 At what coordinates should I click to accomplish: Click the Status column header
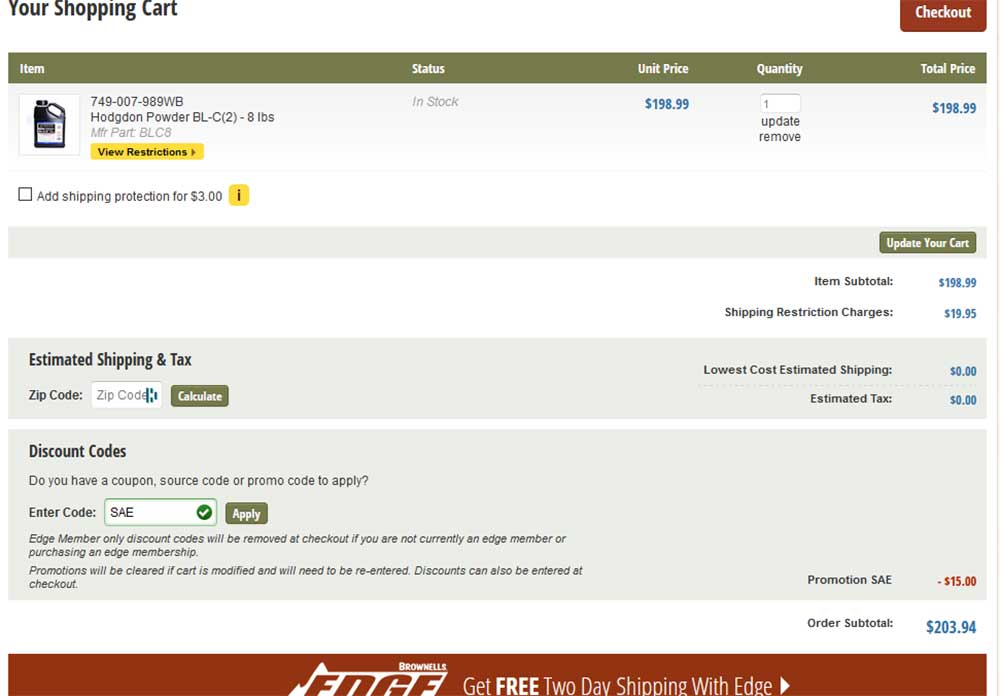pyautogui.click(x=428, y=68)
